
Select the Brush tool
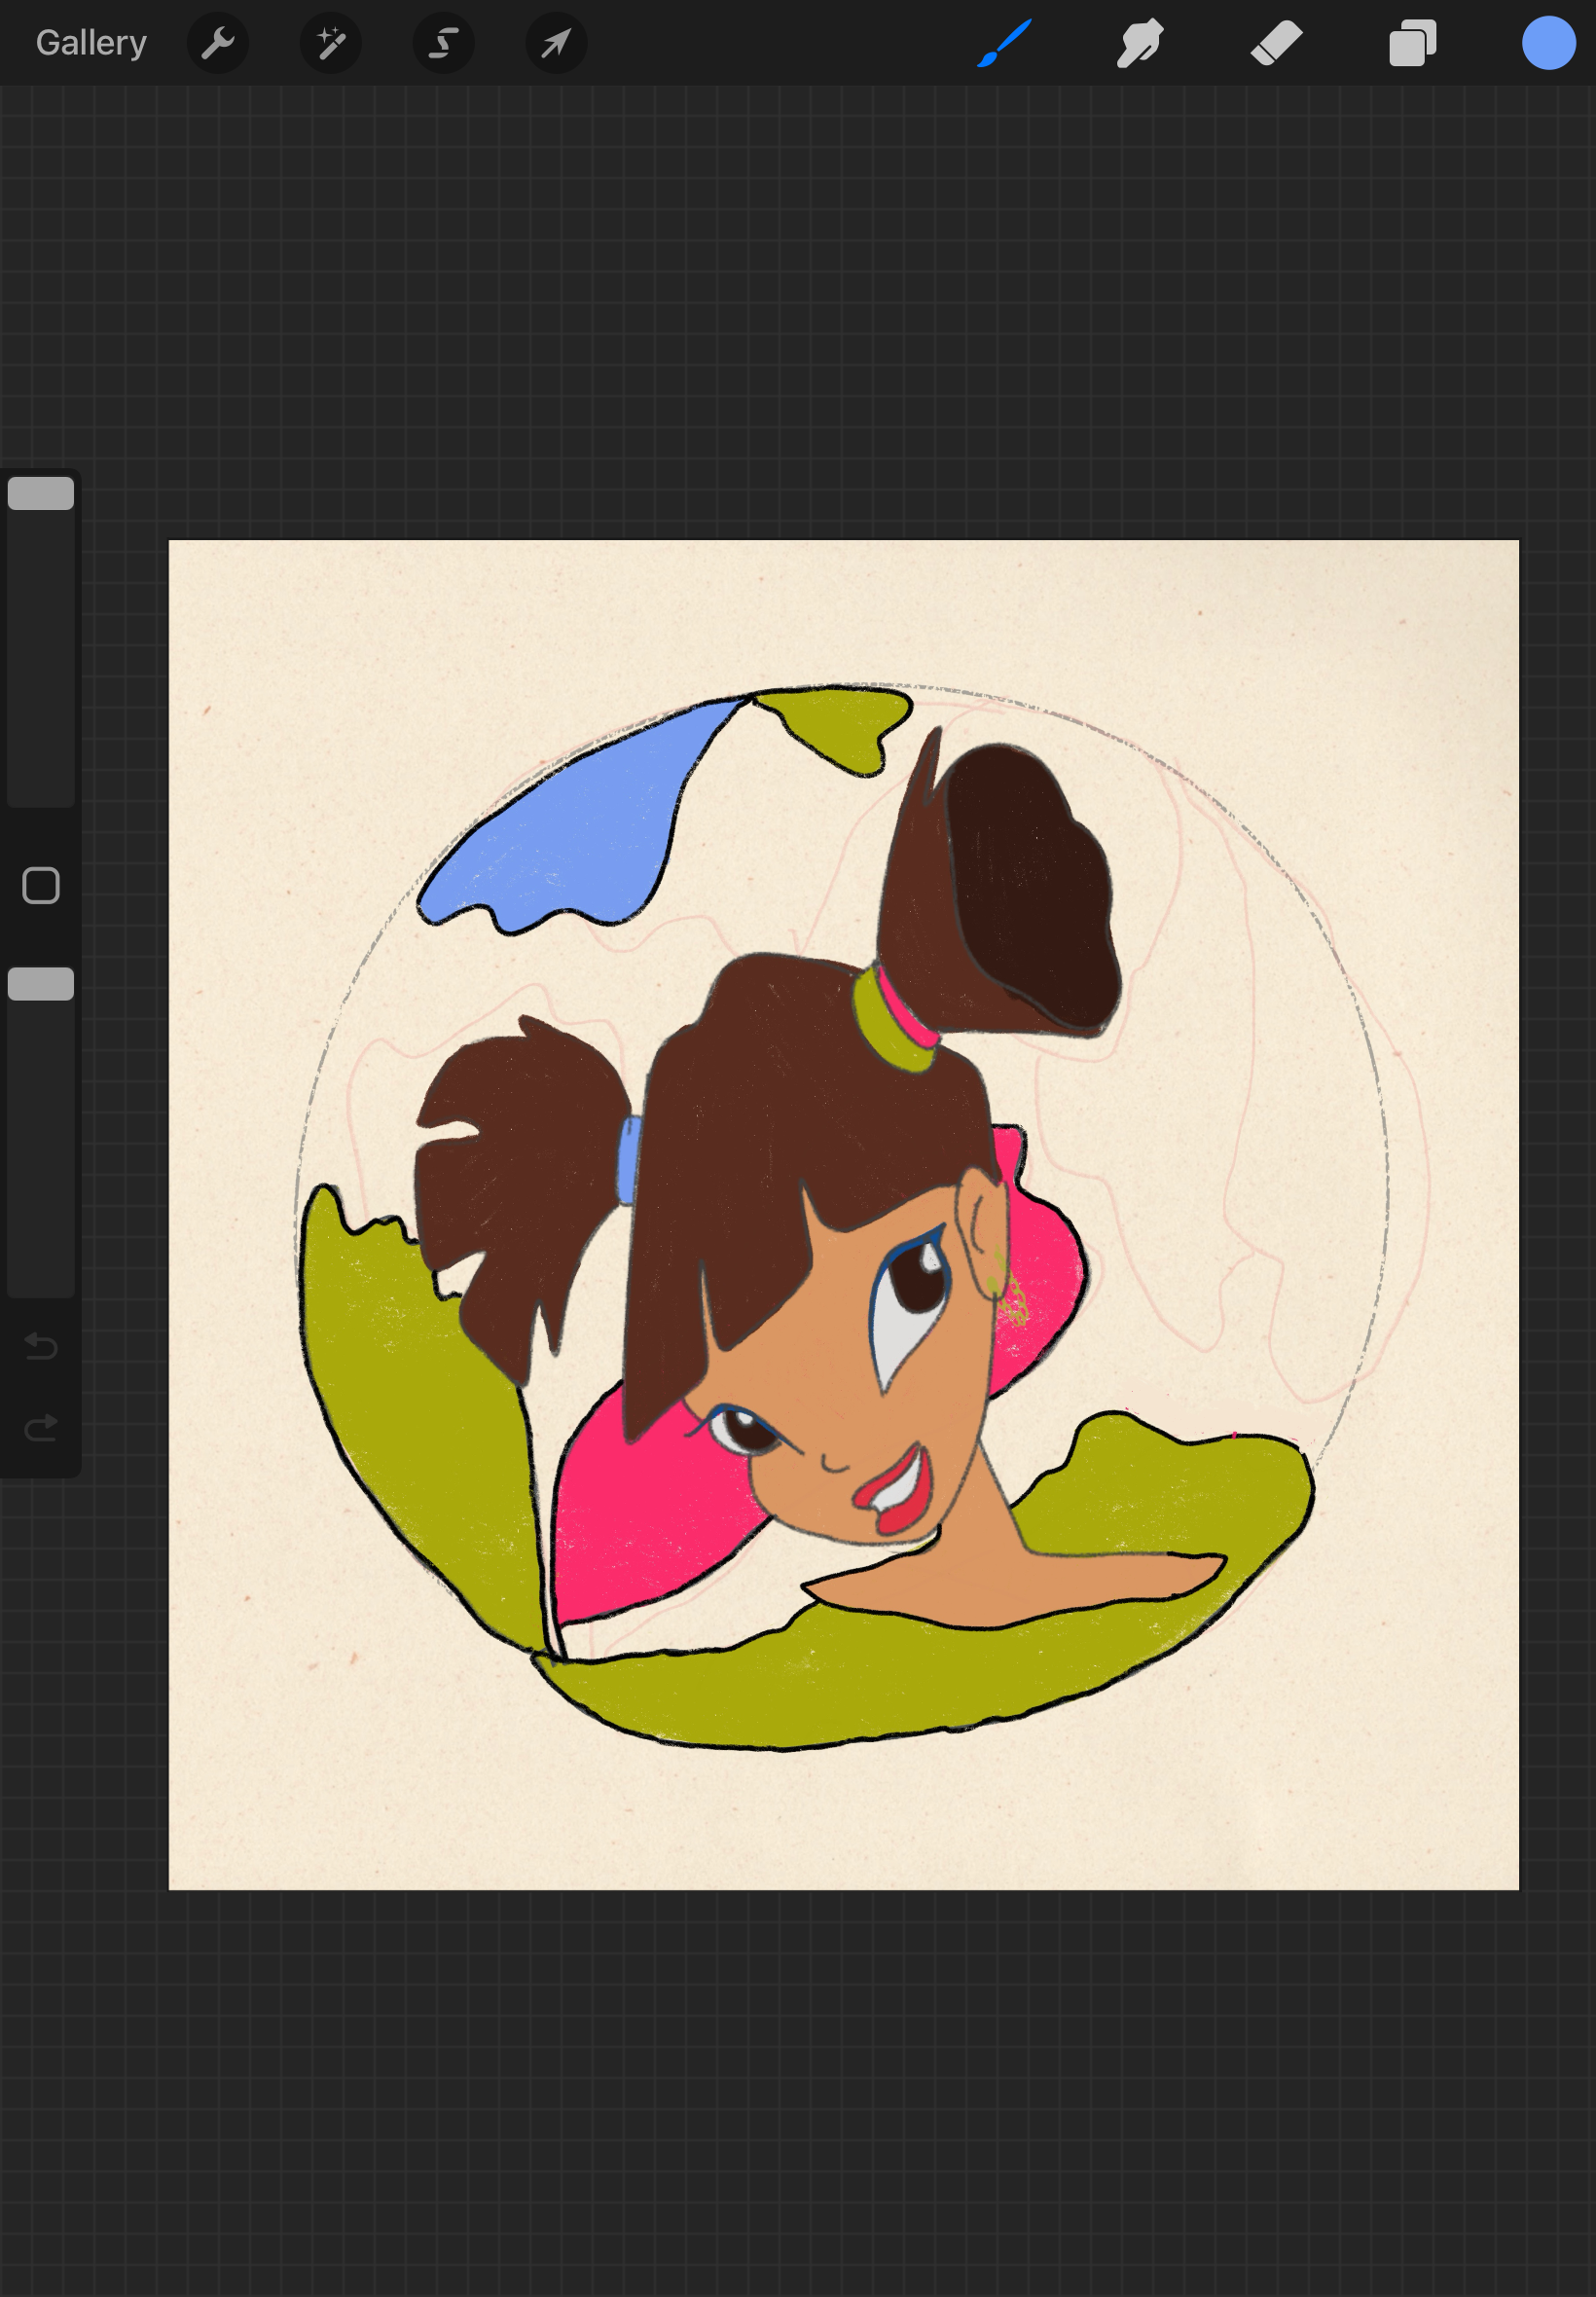tap(1004, 43)
